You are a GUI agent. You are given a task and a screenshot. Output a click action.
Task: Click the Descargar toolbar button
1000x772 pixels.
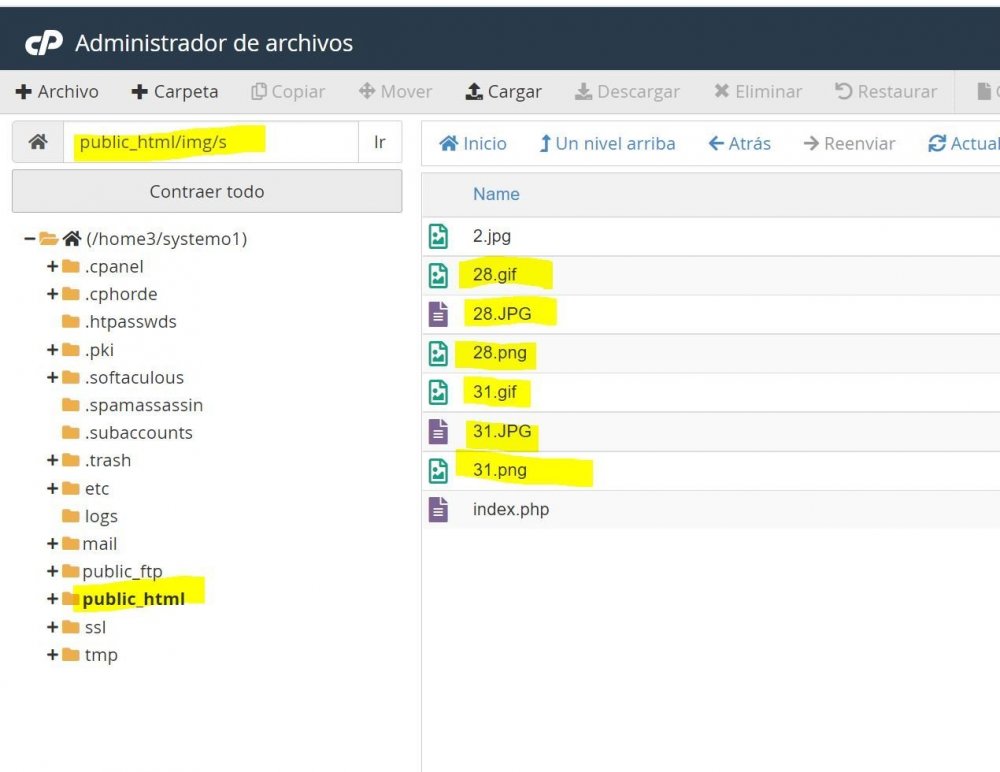coord(627,91)
